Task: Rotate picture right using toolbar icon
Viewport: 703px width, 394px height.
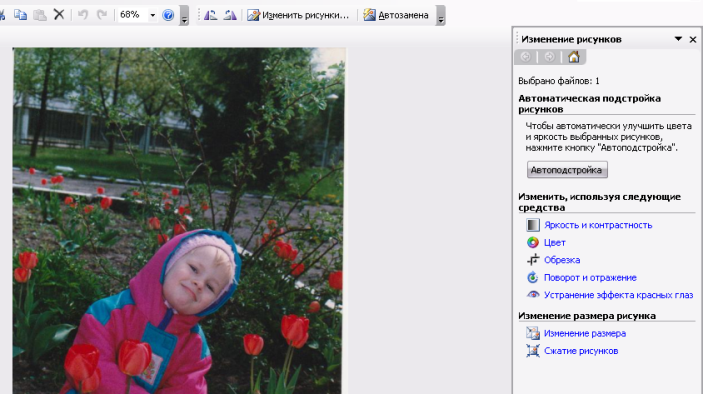Action: [x=230, y=15]
